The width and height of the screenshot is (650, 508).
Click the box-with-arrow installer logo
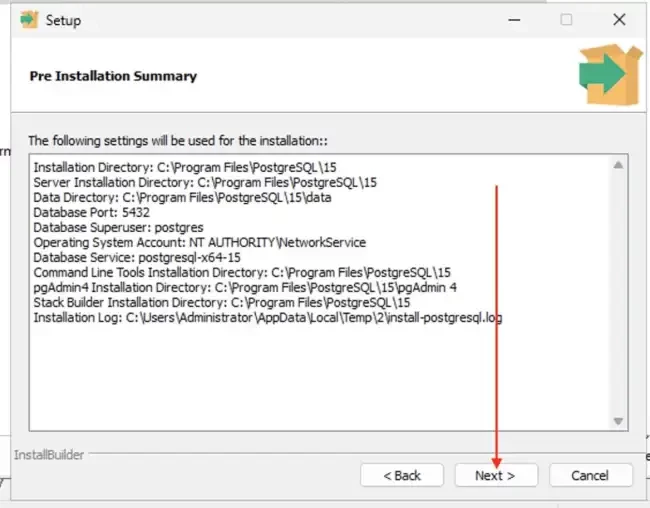pyautogui.click(x=610, y=74)
